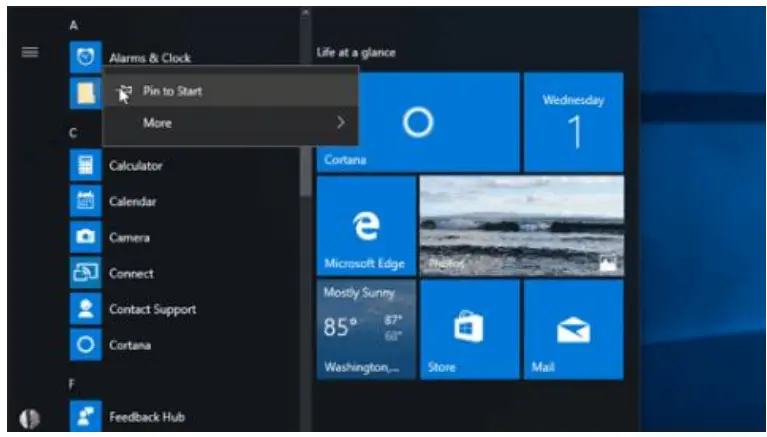Screen dimensions: 767x437
Task: Open the hamburger menu in Start
Action: tap(30, 52)
